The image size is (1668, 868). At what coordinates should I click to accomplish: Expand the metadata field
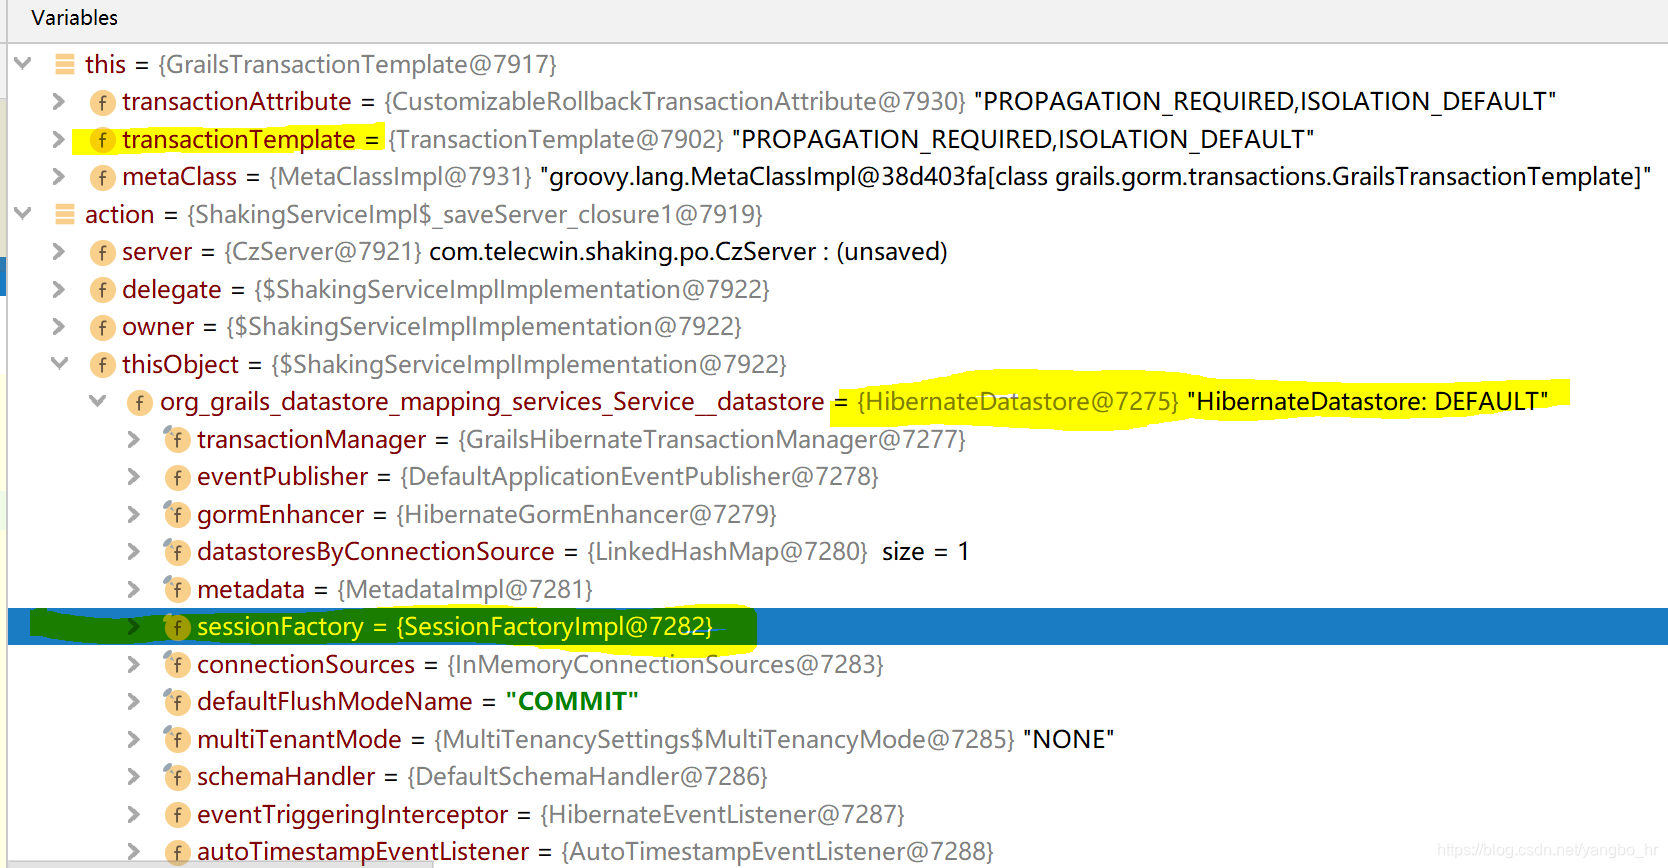point(134,589)
